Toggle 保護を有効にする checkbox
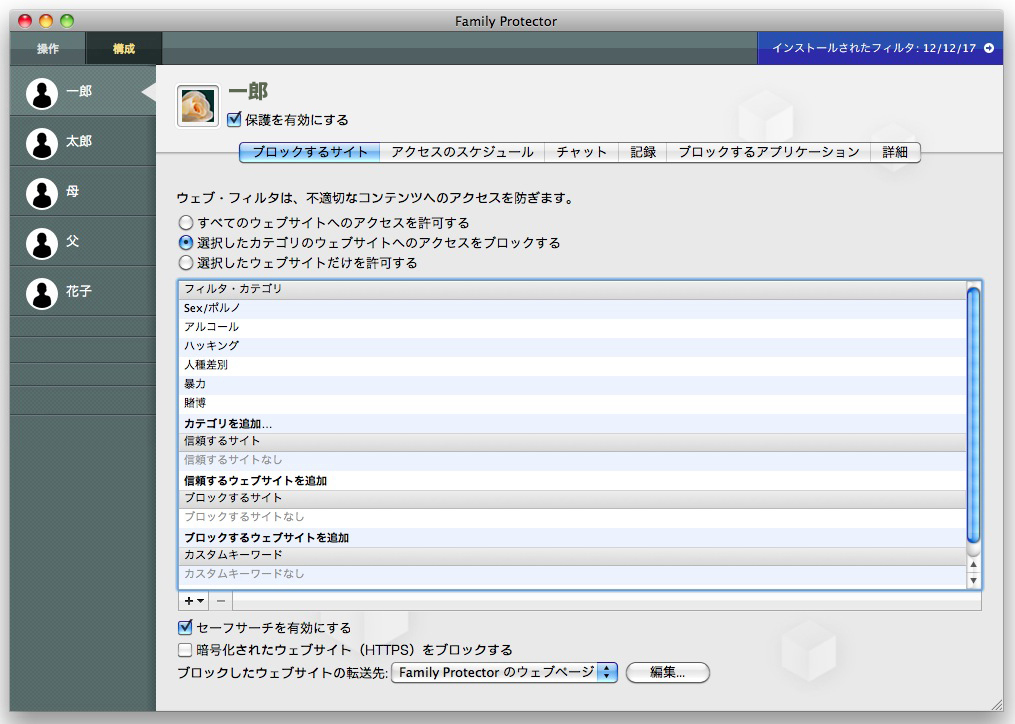 pyautogui.click(x=234, y=119)
